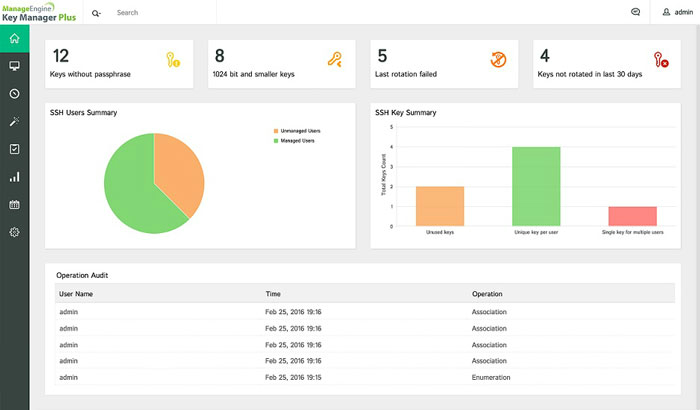The width and height of the screenshot is (700, 410).
Task: Click the yellow key icon for keys without passphrase
Action: (x=174, y=61)
